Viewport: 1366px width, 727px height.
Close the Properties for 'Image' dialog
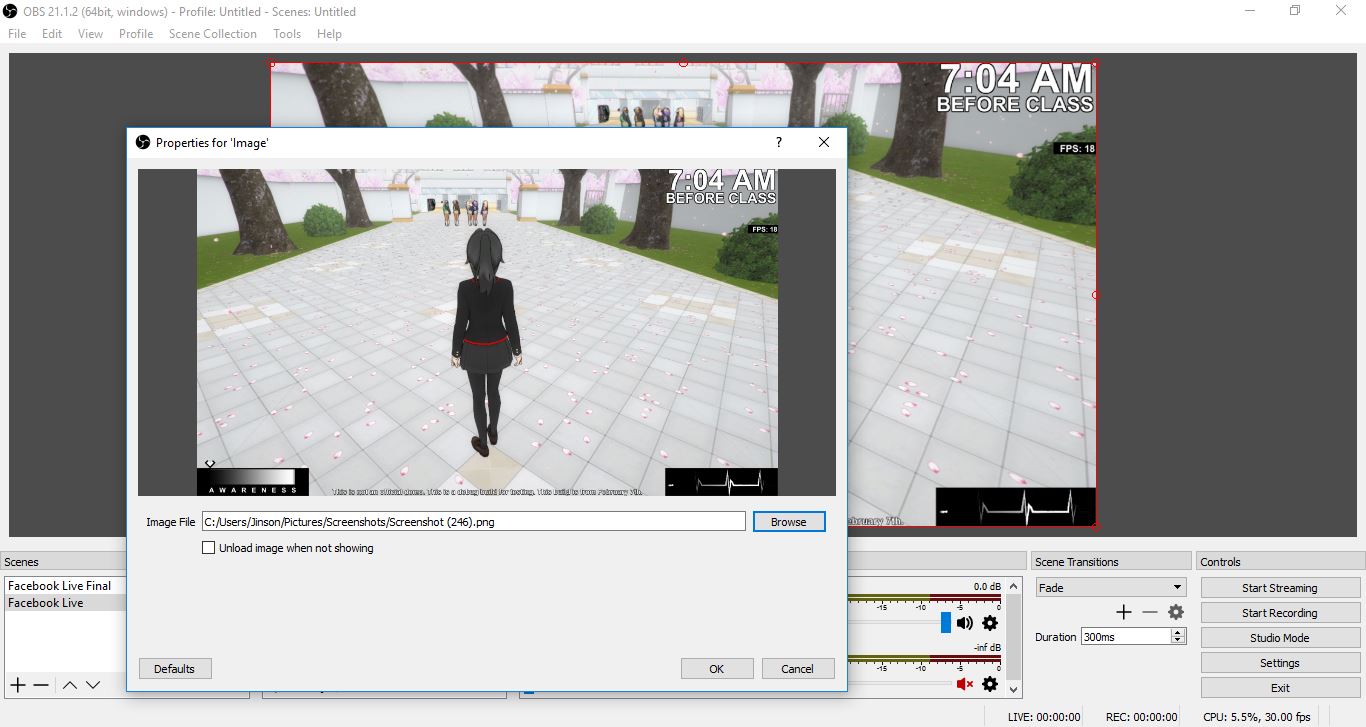pos(824,142)
